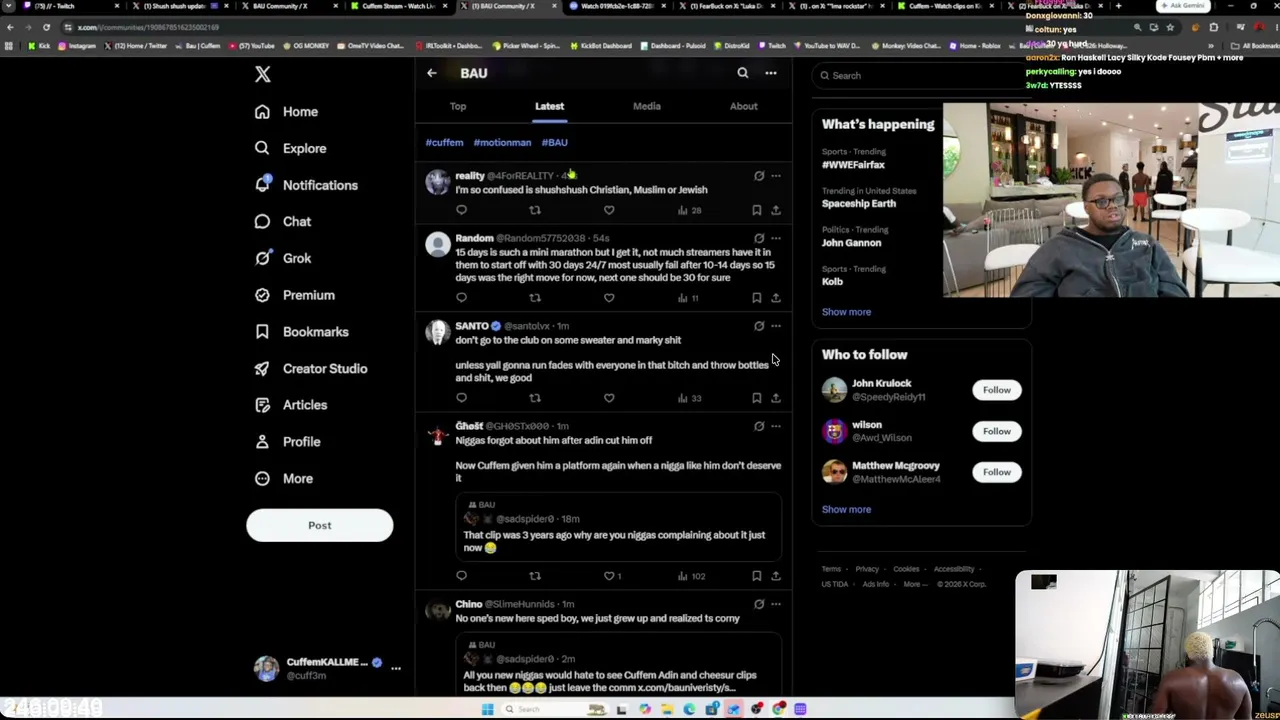
Task: Share Random's mini marathon post
Action: [776, 298]
